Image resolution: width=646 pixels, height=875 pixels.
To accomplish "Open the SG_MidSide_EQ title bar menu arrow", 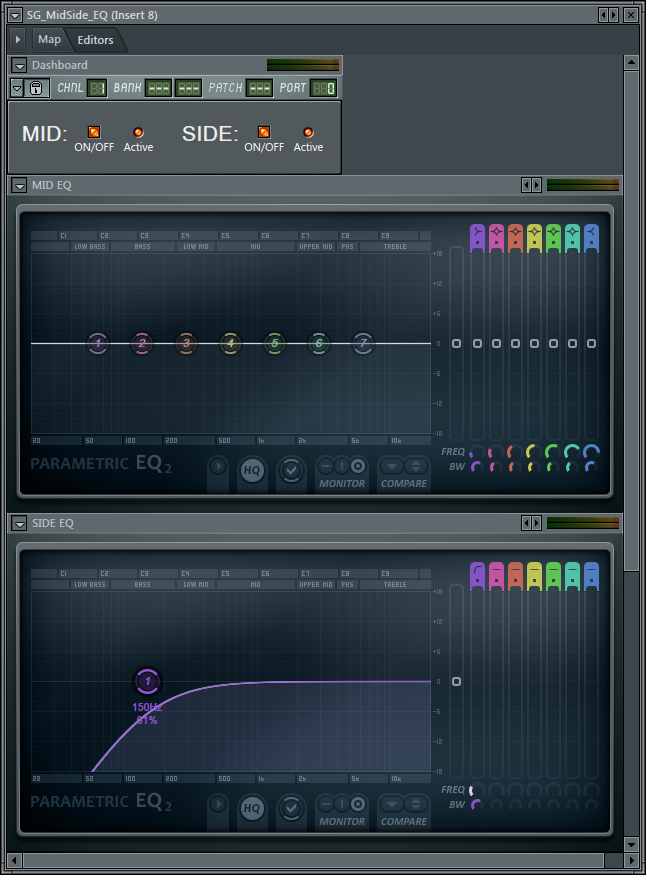I will click(15, 15).
